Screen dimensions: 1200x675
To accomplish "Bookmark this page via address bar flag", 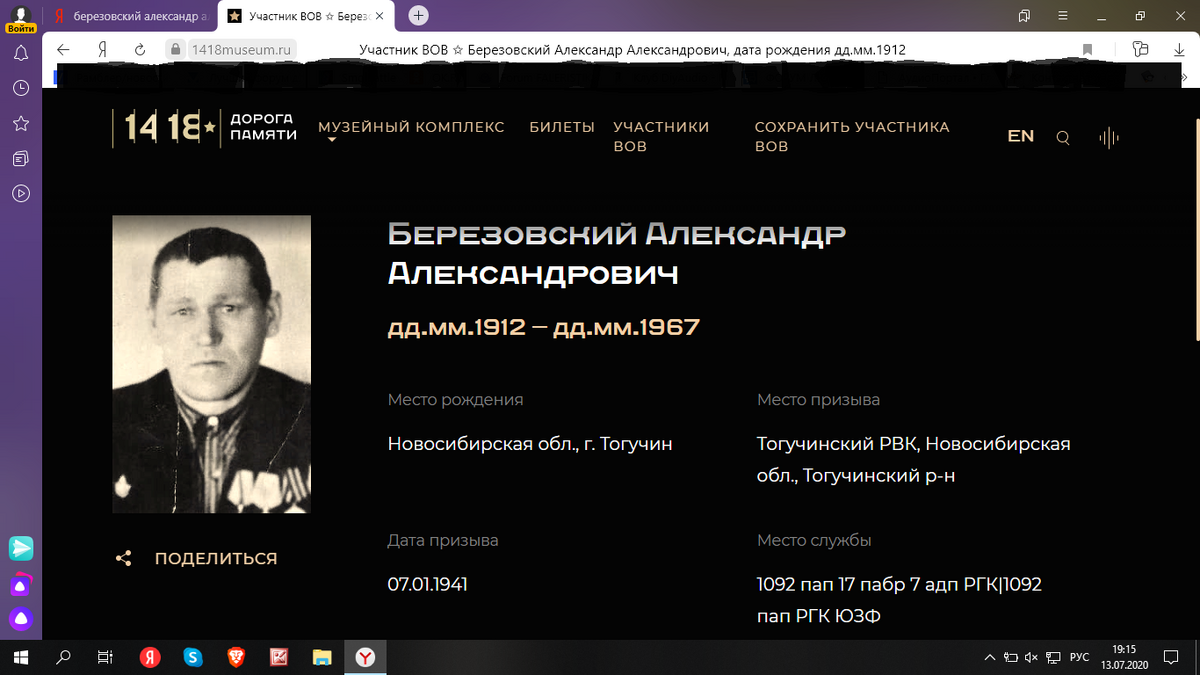I will (1087, 50).
